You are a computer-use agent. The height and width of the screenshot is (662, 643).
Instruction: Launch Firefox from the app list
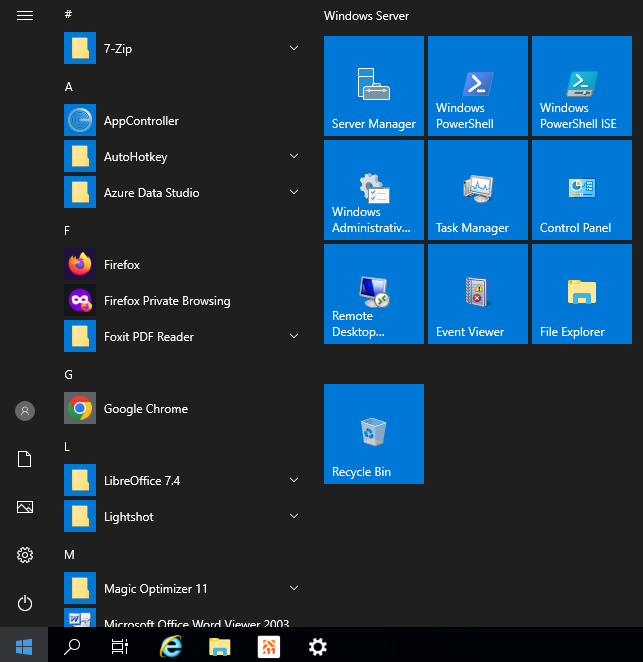tap(182, 264)
